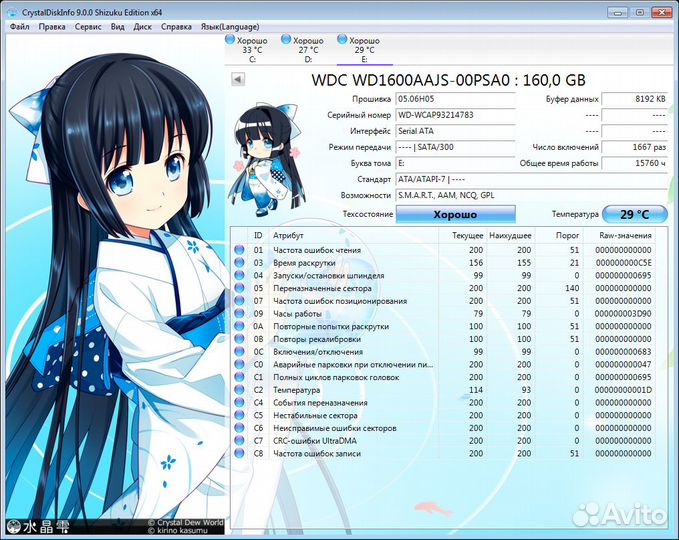The width and height of the screenshot is (679, 540).
Task: Click status orb for attribute 01
Action: (239, 250)
